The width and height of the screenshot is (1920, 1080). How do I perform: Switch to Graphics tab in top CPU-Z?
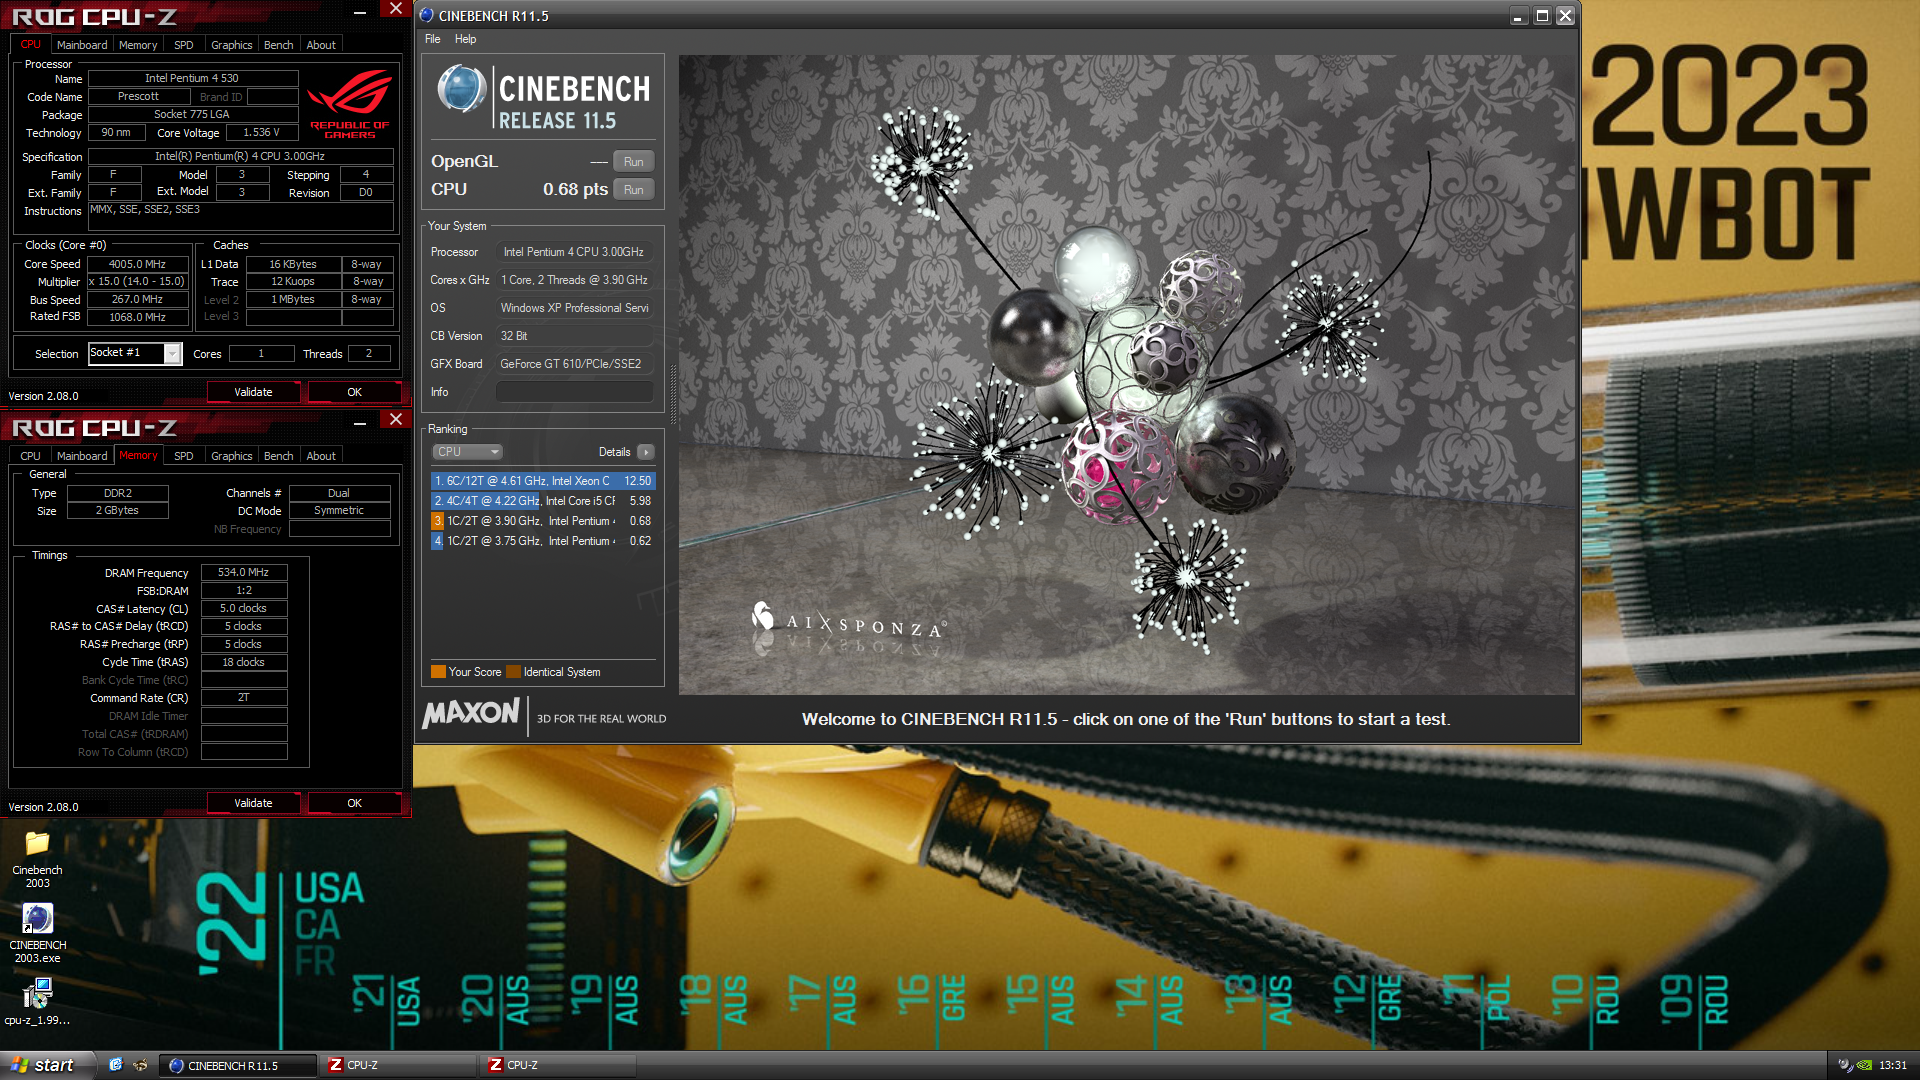(232, 45)
